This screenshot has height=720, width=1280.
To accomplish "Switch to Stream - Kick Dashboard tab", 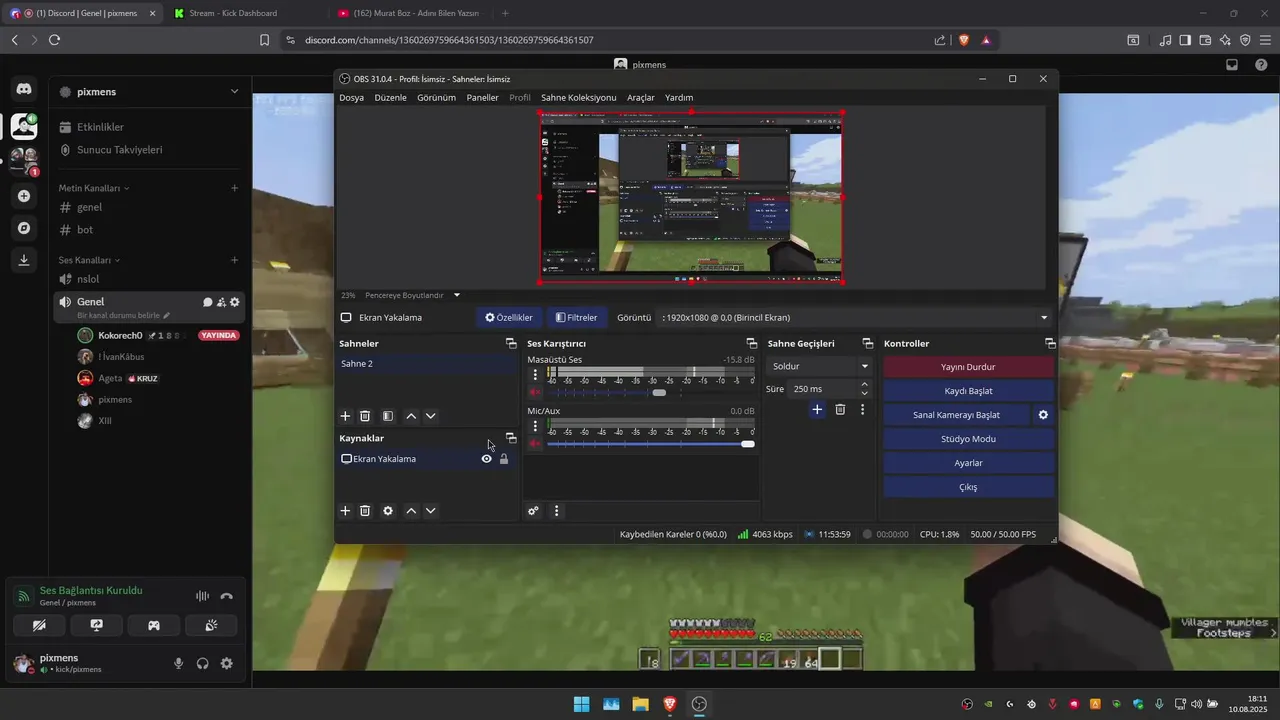I will [243, 13].
